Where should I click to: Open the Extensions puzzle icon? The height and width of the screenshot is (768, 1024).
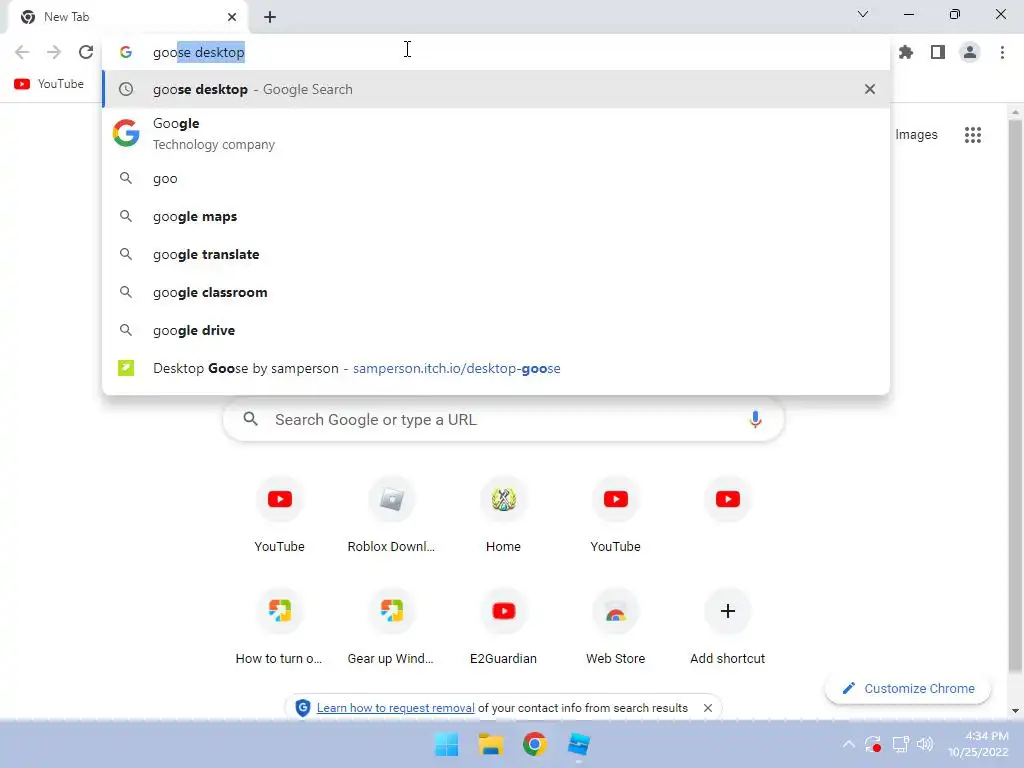905,52
